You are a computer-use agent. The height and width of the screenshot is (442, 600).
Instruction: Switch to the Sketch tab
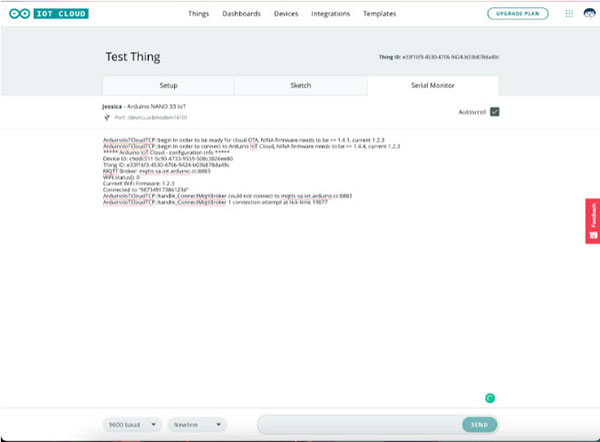300,85
